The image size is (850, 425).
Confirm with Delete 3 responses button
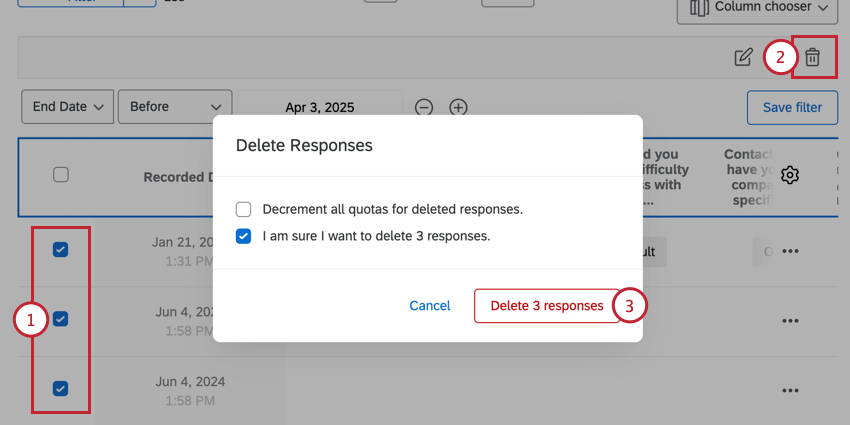[546, 306]
